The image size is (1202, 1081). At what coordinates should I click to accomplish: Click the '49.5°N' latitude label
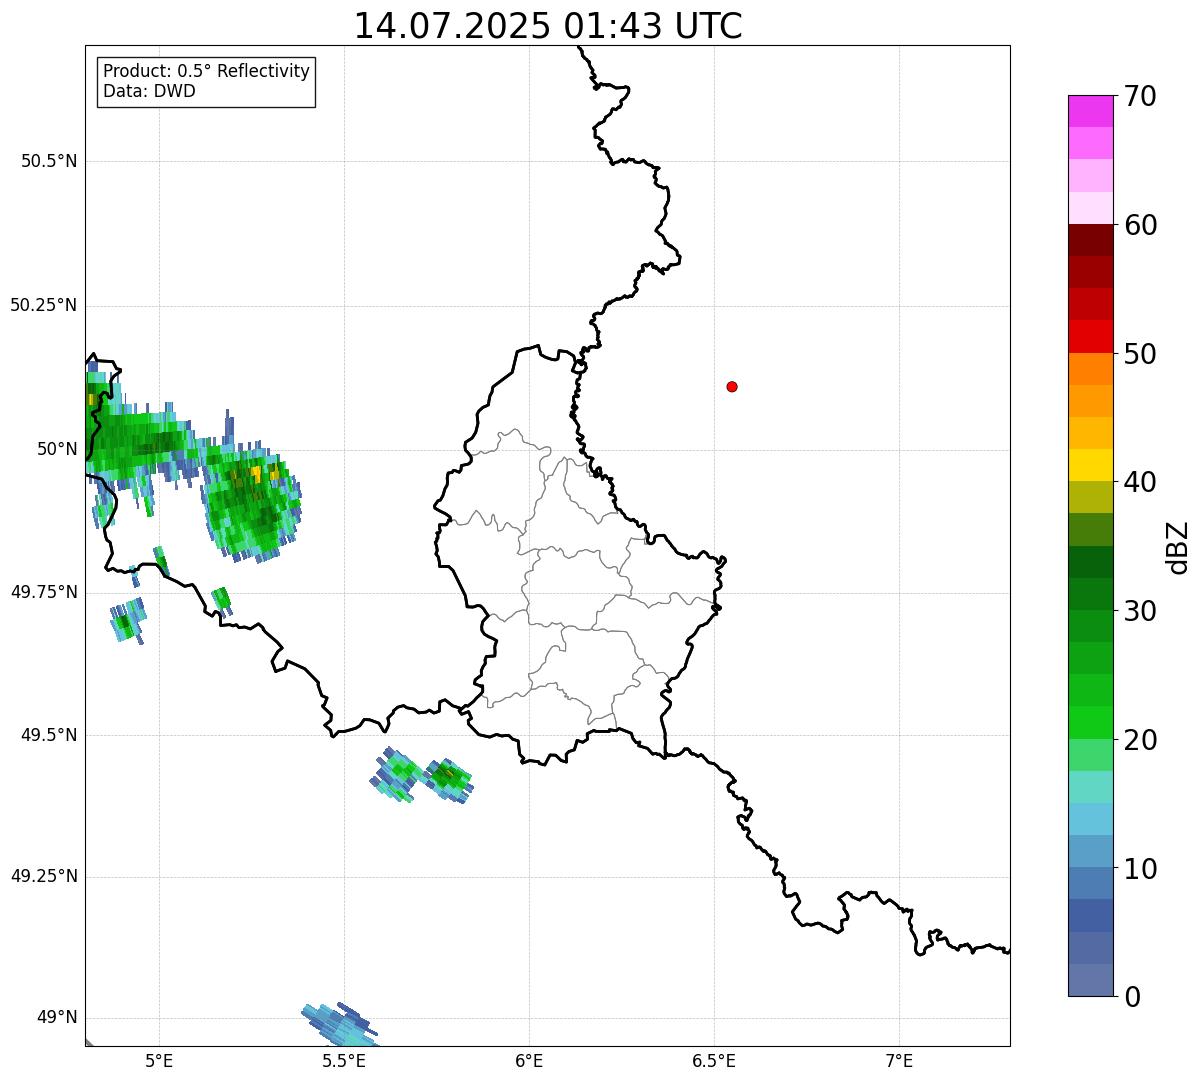49,735
